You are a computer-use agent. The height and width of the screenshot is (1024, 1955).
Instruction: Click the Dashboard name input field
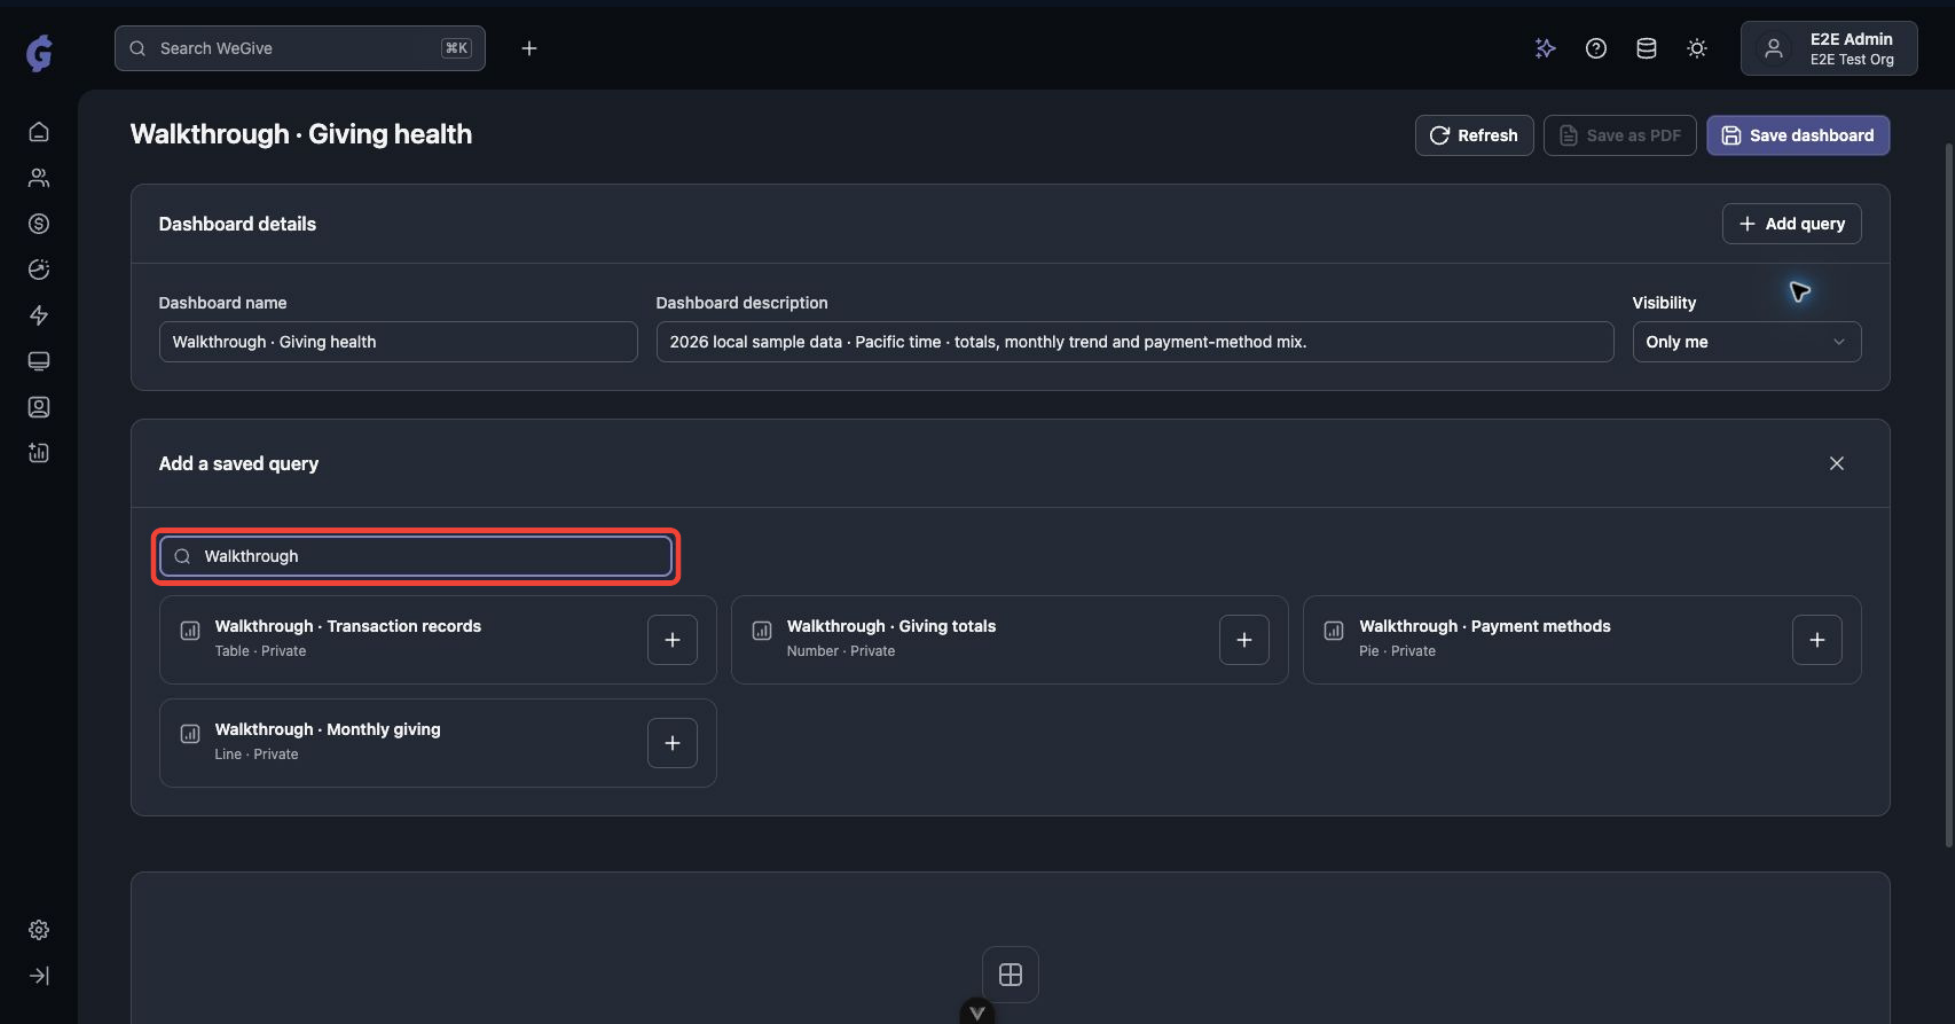coord(398,342)
